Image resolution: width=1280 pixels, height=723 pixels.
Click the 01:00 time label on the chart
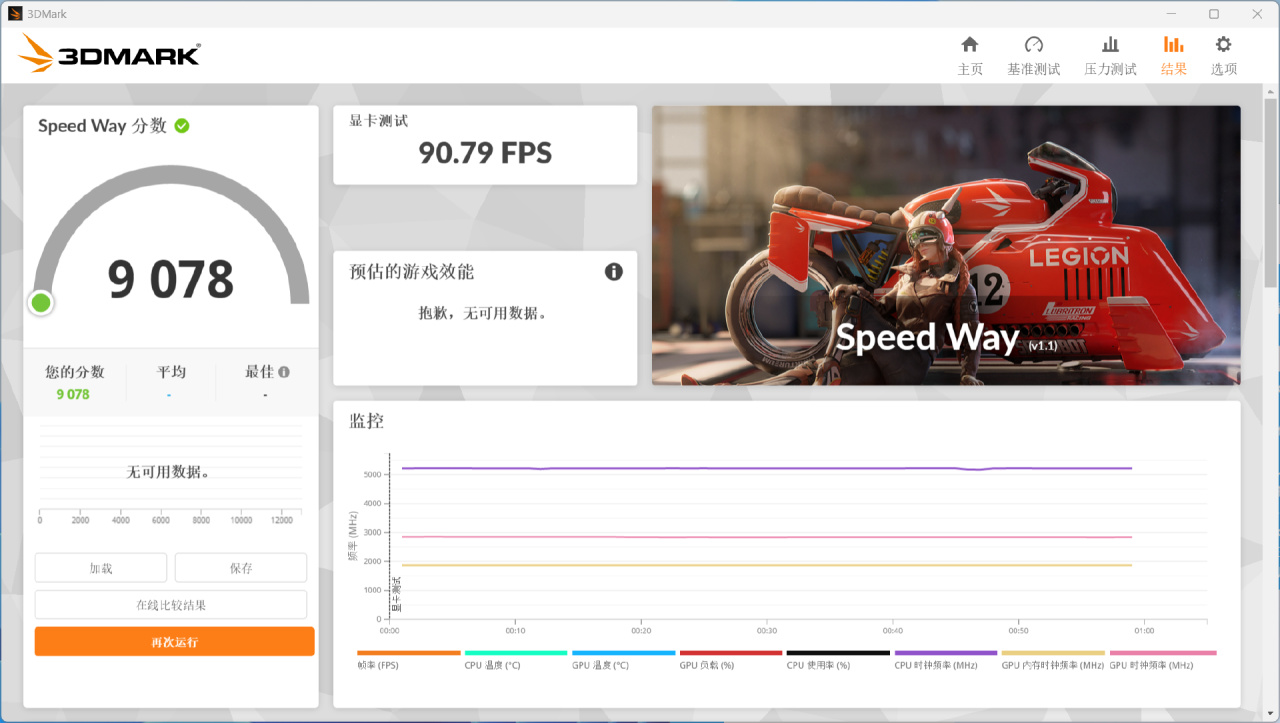tap(1144, 631)
